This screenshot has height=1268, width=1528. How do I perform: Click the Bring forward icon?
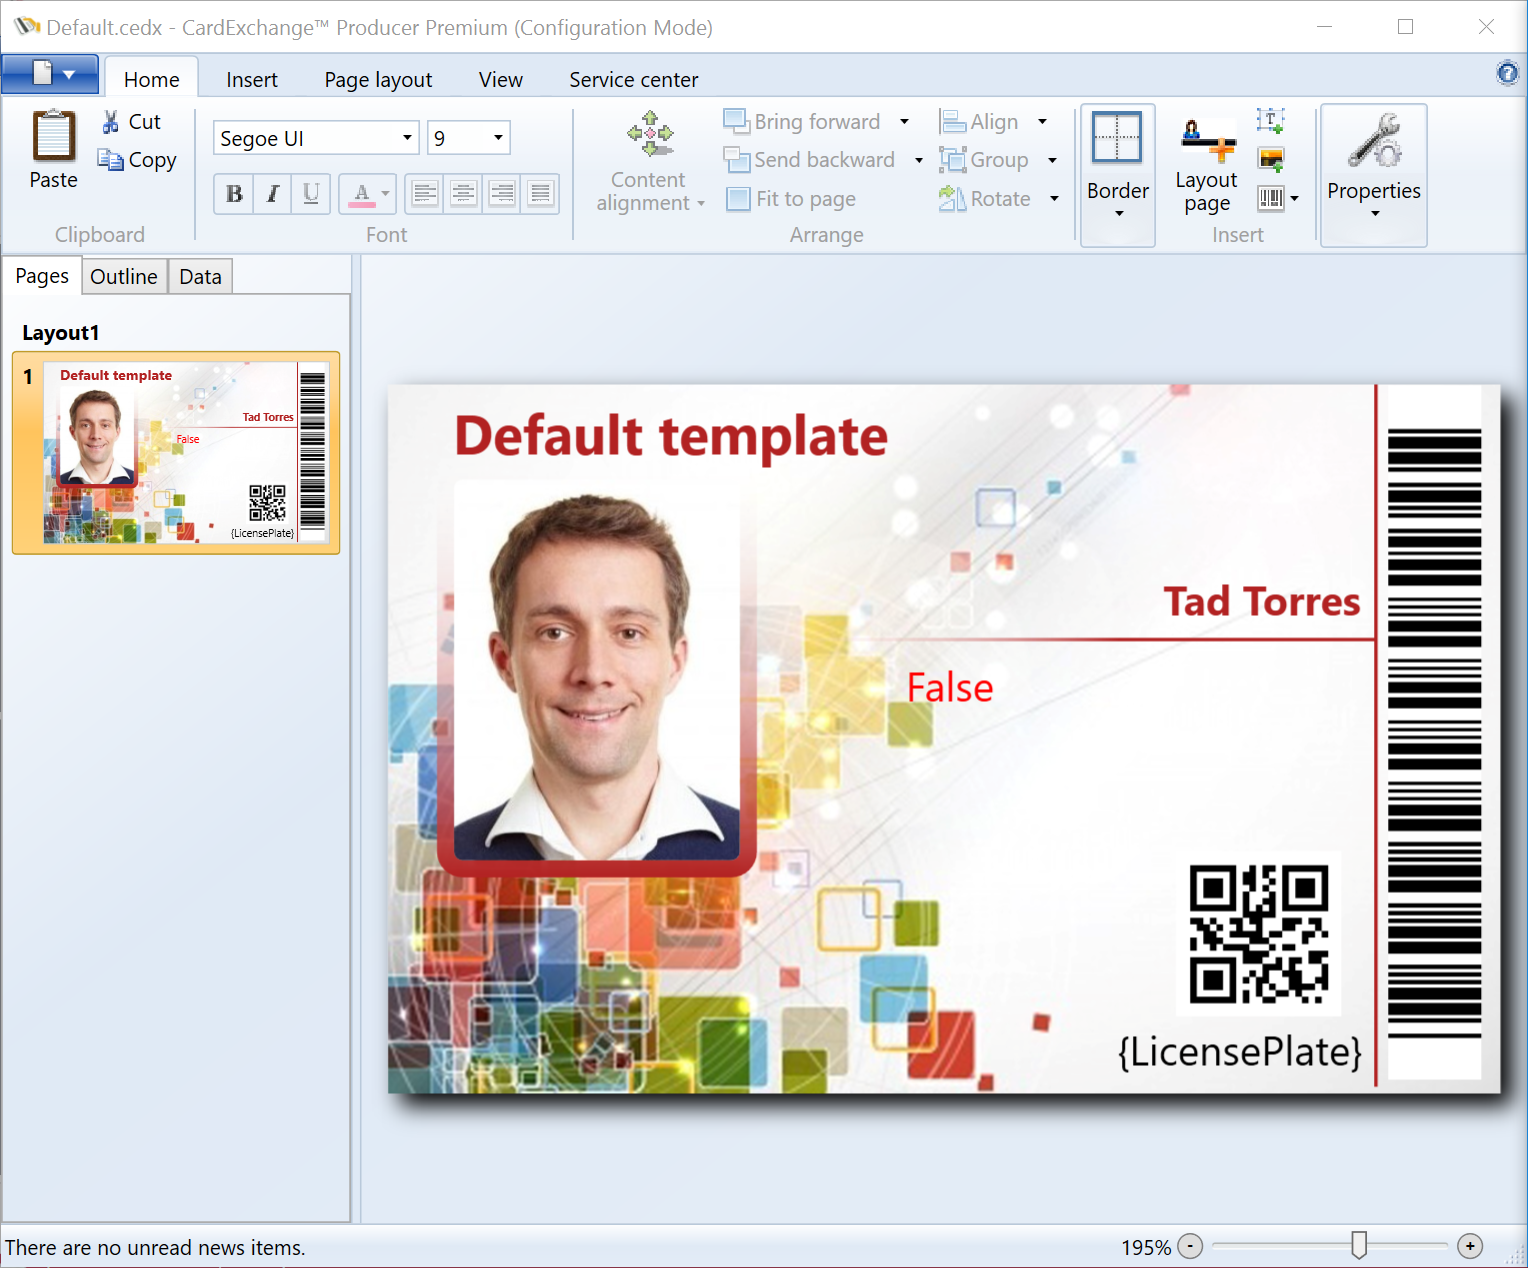736,122
